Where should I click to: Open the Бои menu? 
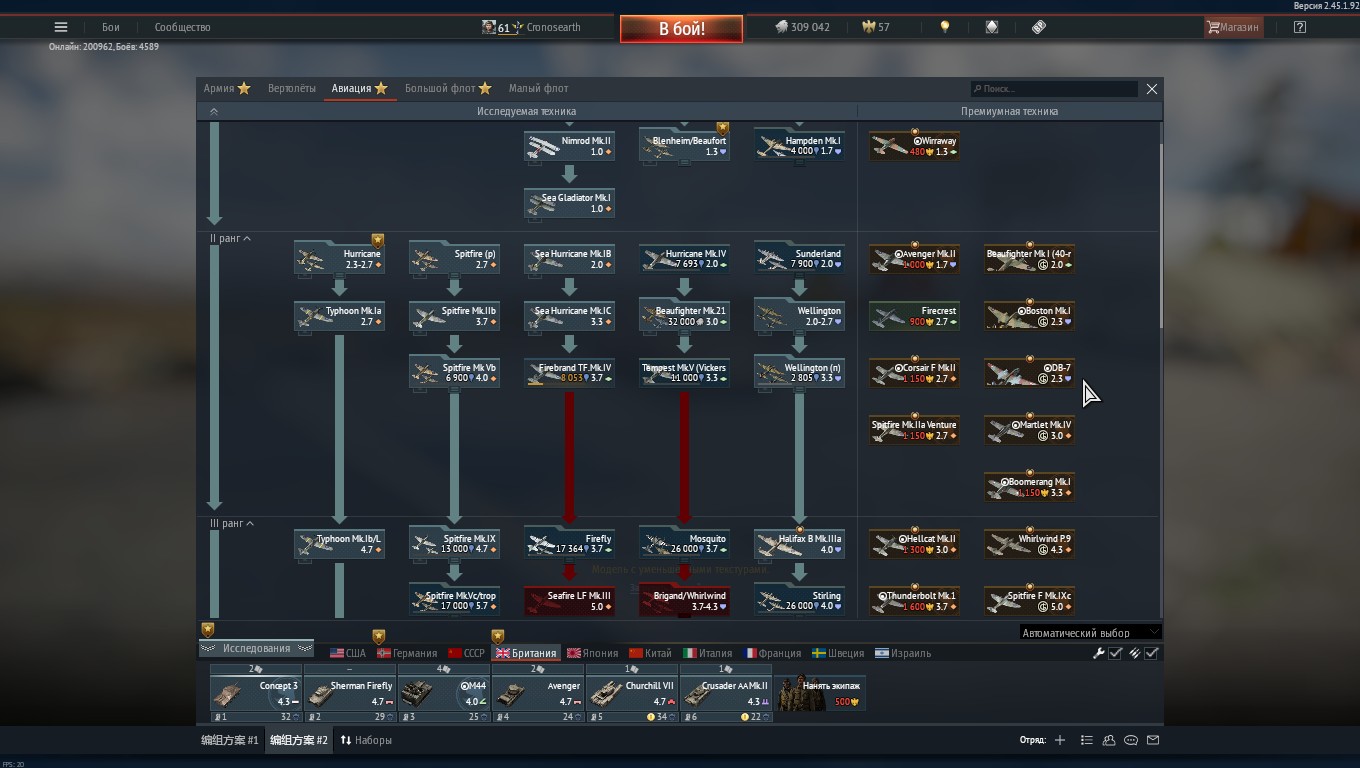click(x=111, y=27)
